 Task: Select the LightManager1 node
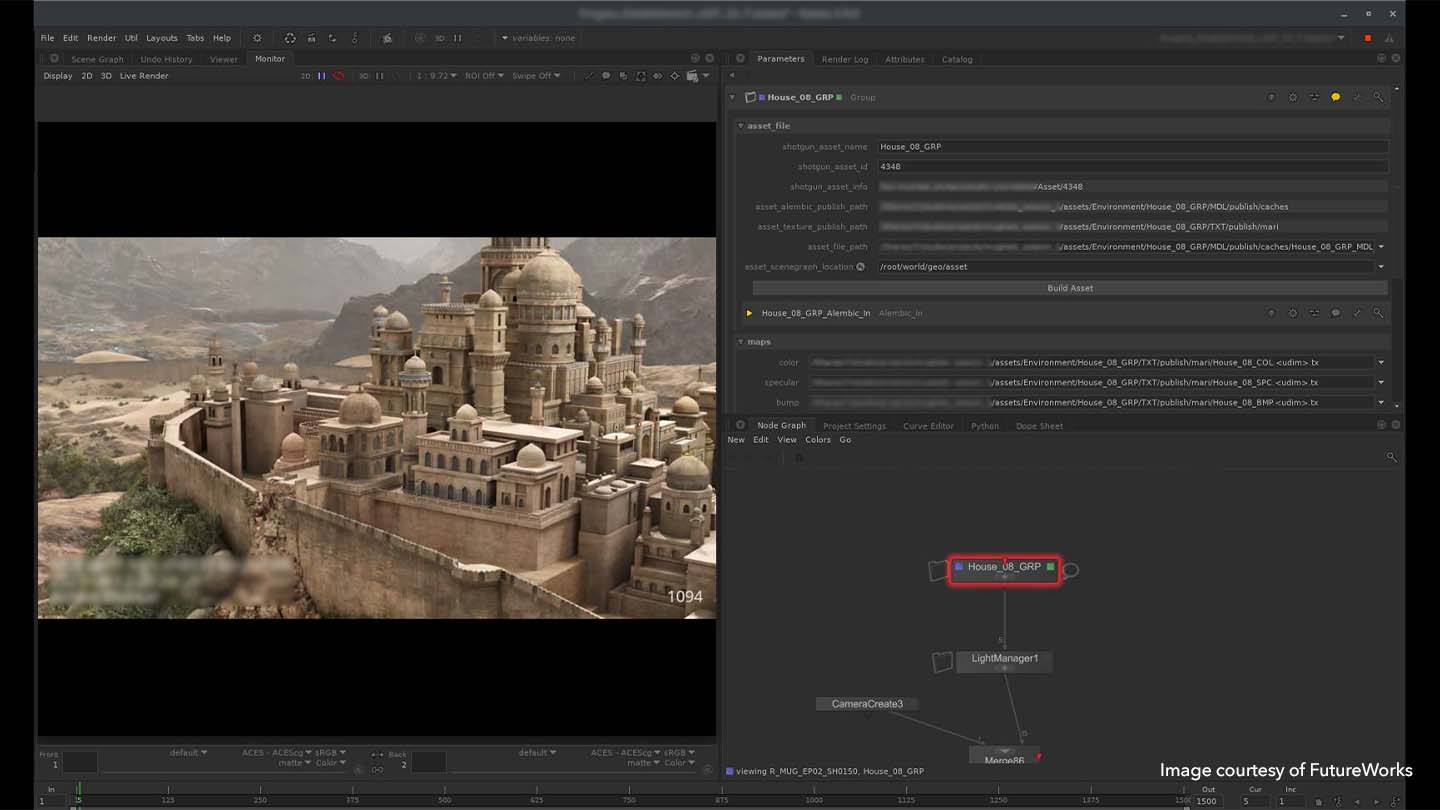(1004, 659)
